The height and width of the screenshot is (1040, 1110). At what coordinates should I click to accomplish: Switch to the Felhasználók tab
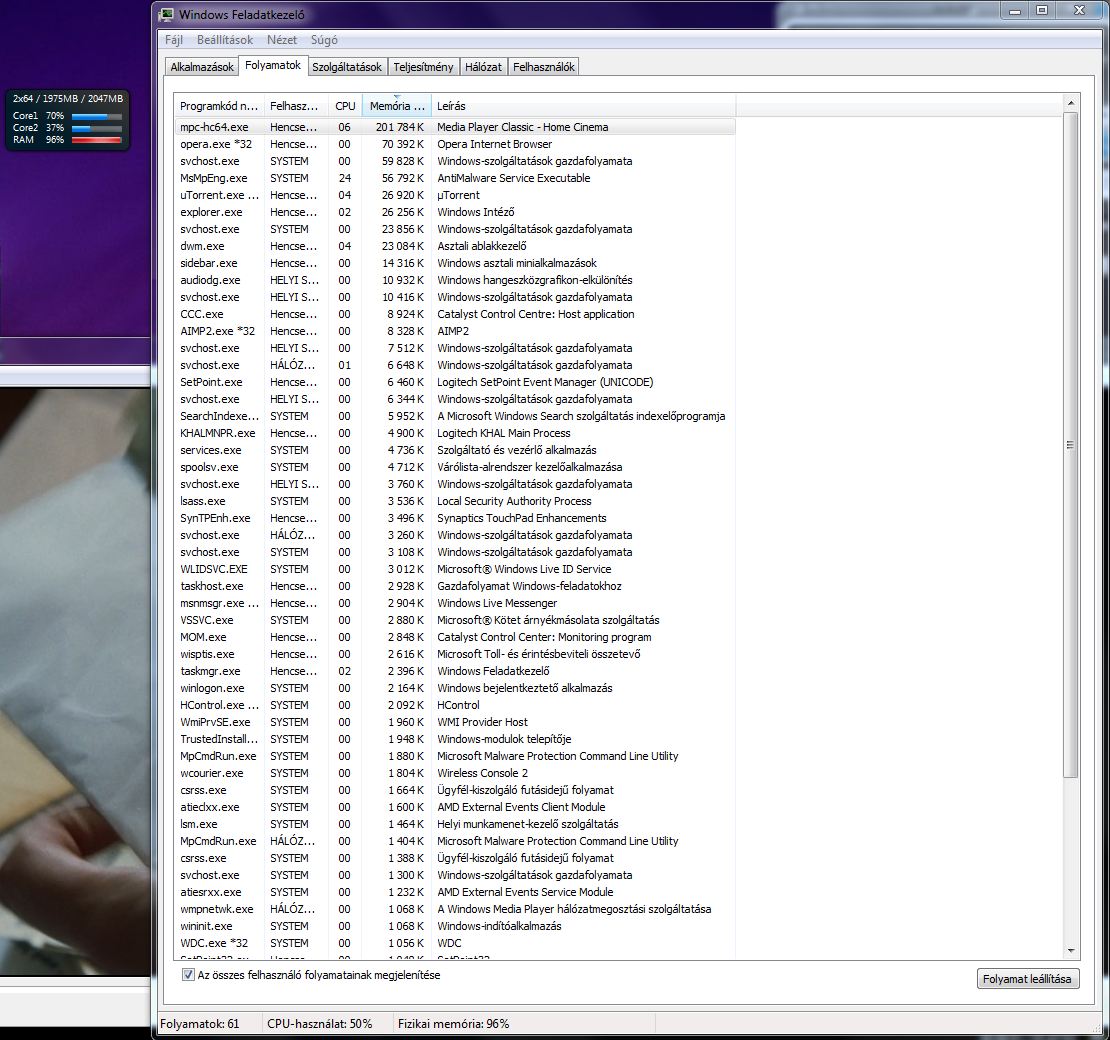click(544, 67)
